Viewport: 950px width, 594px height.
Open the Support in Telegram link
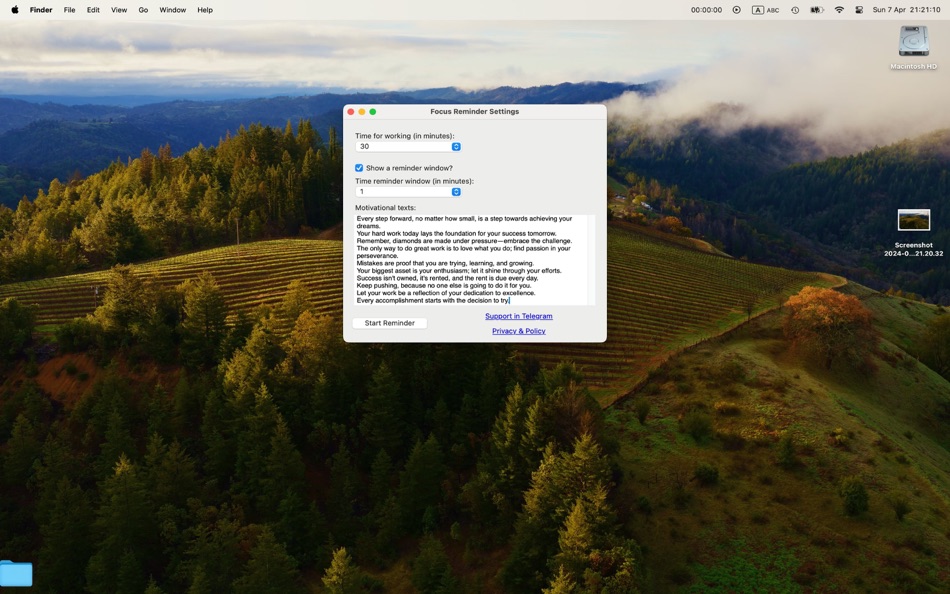[518, 315]
